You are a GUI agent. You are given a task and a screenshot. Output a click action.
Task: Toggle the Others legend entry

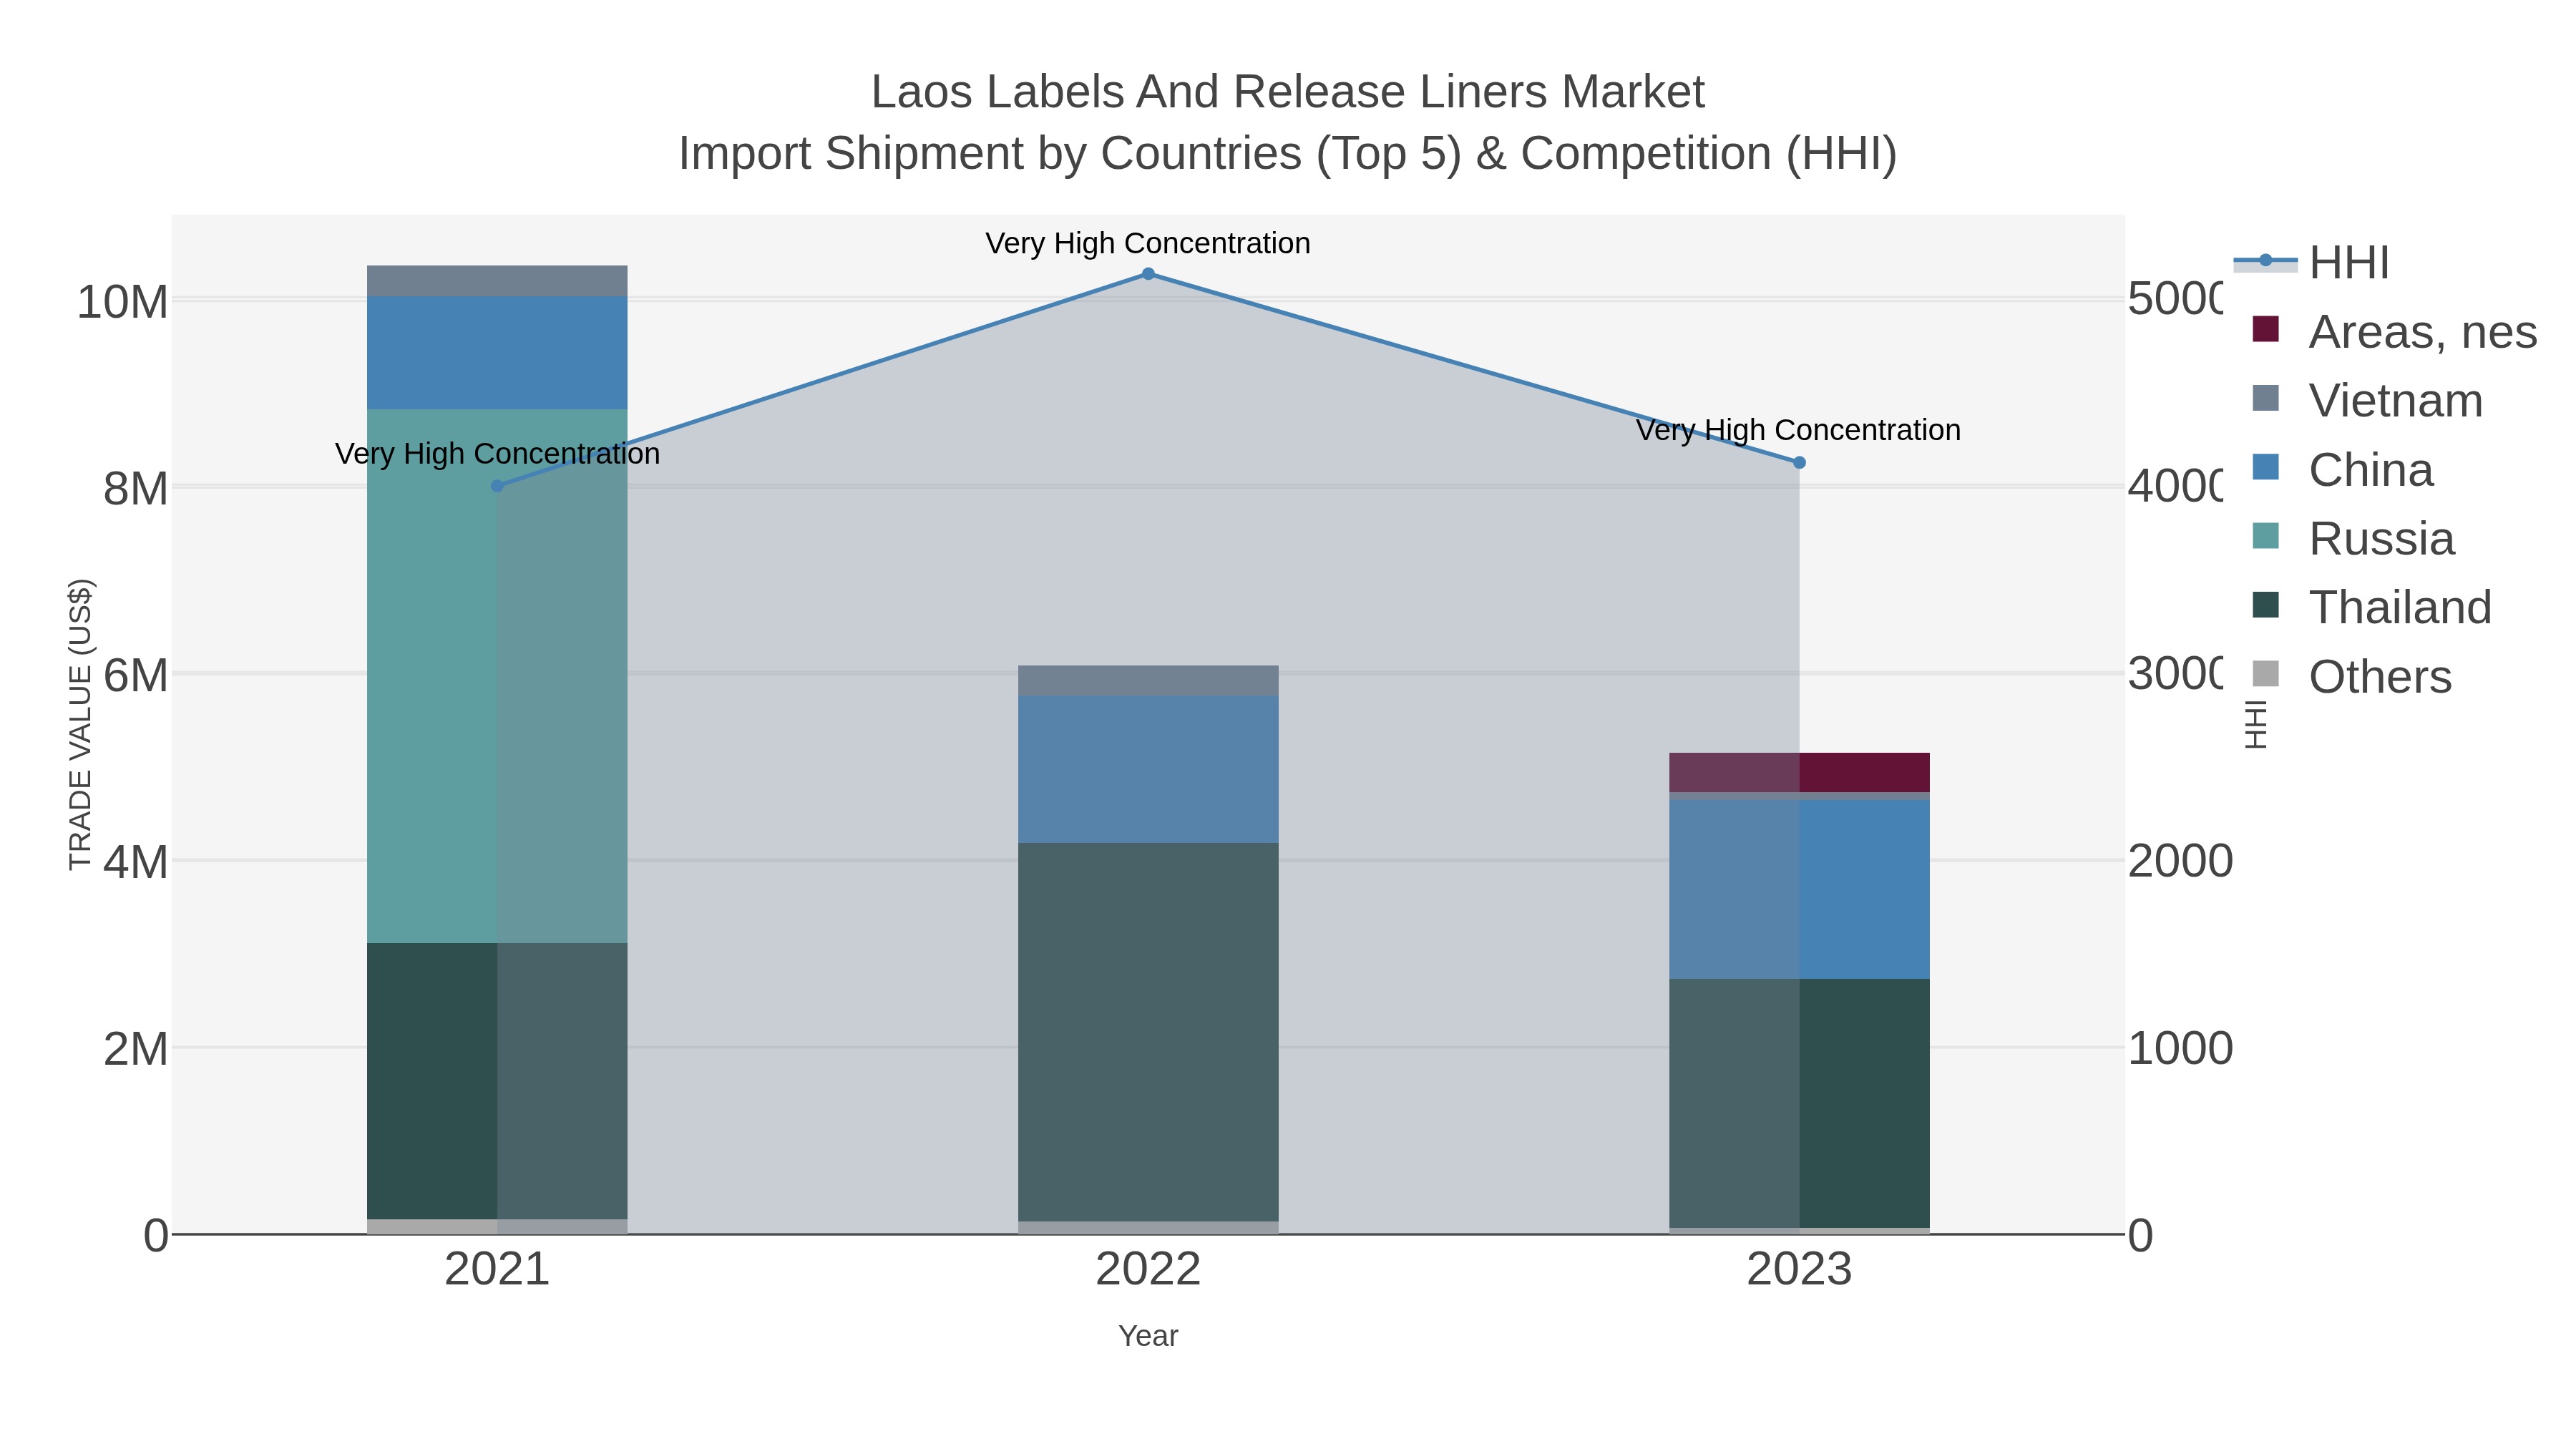2351,676
